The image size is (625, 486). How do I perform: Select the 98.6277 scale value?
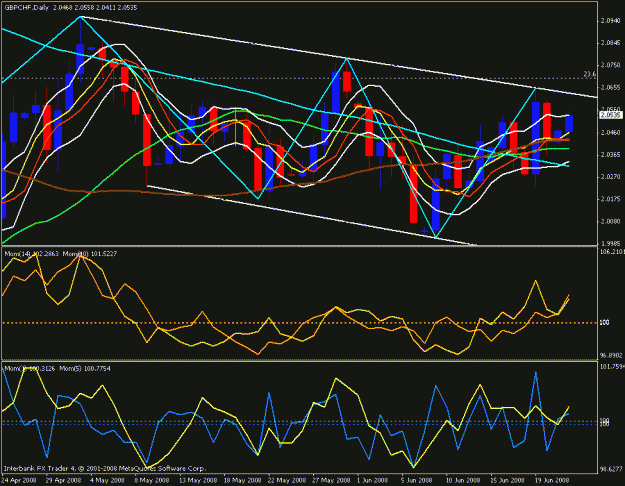(611, 469)
